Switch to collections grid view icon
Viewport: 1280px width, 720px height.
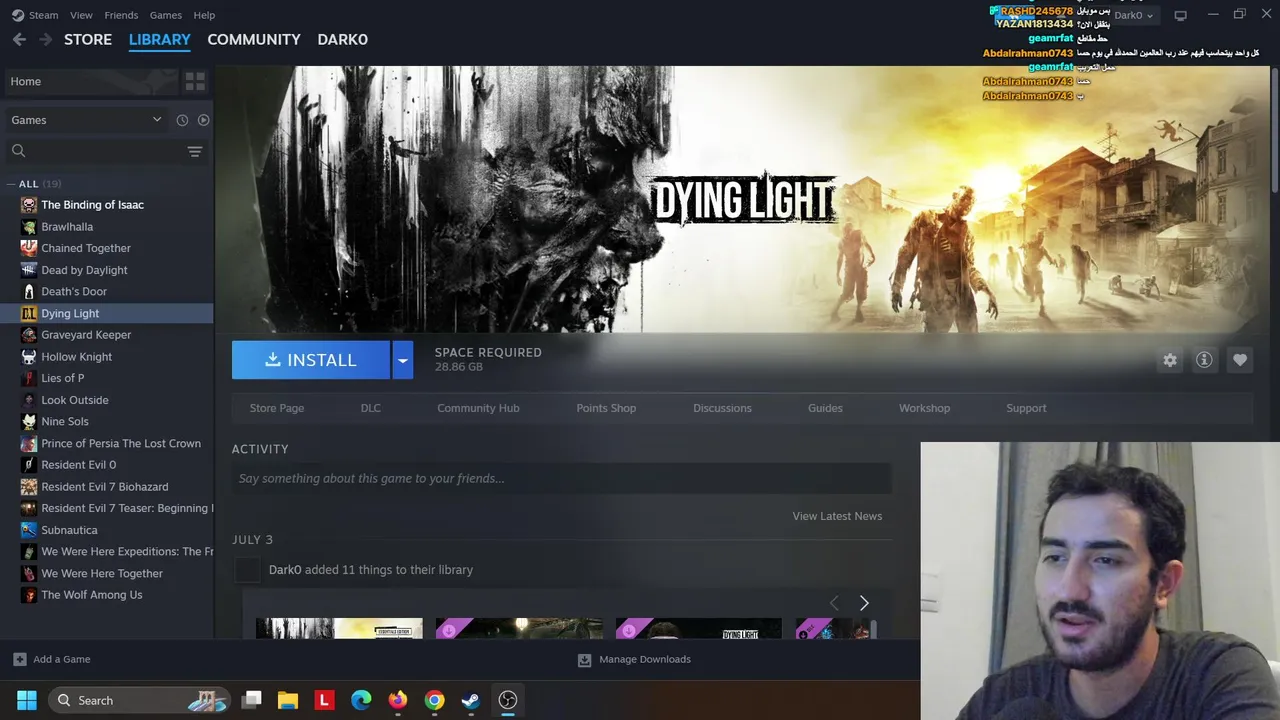(195, 81)
